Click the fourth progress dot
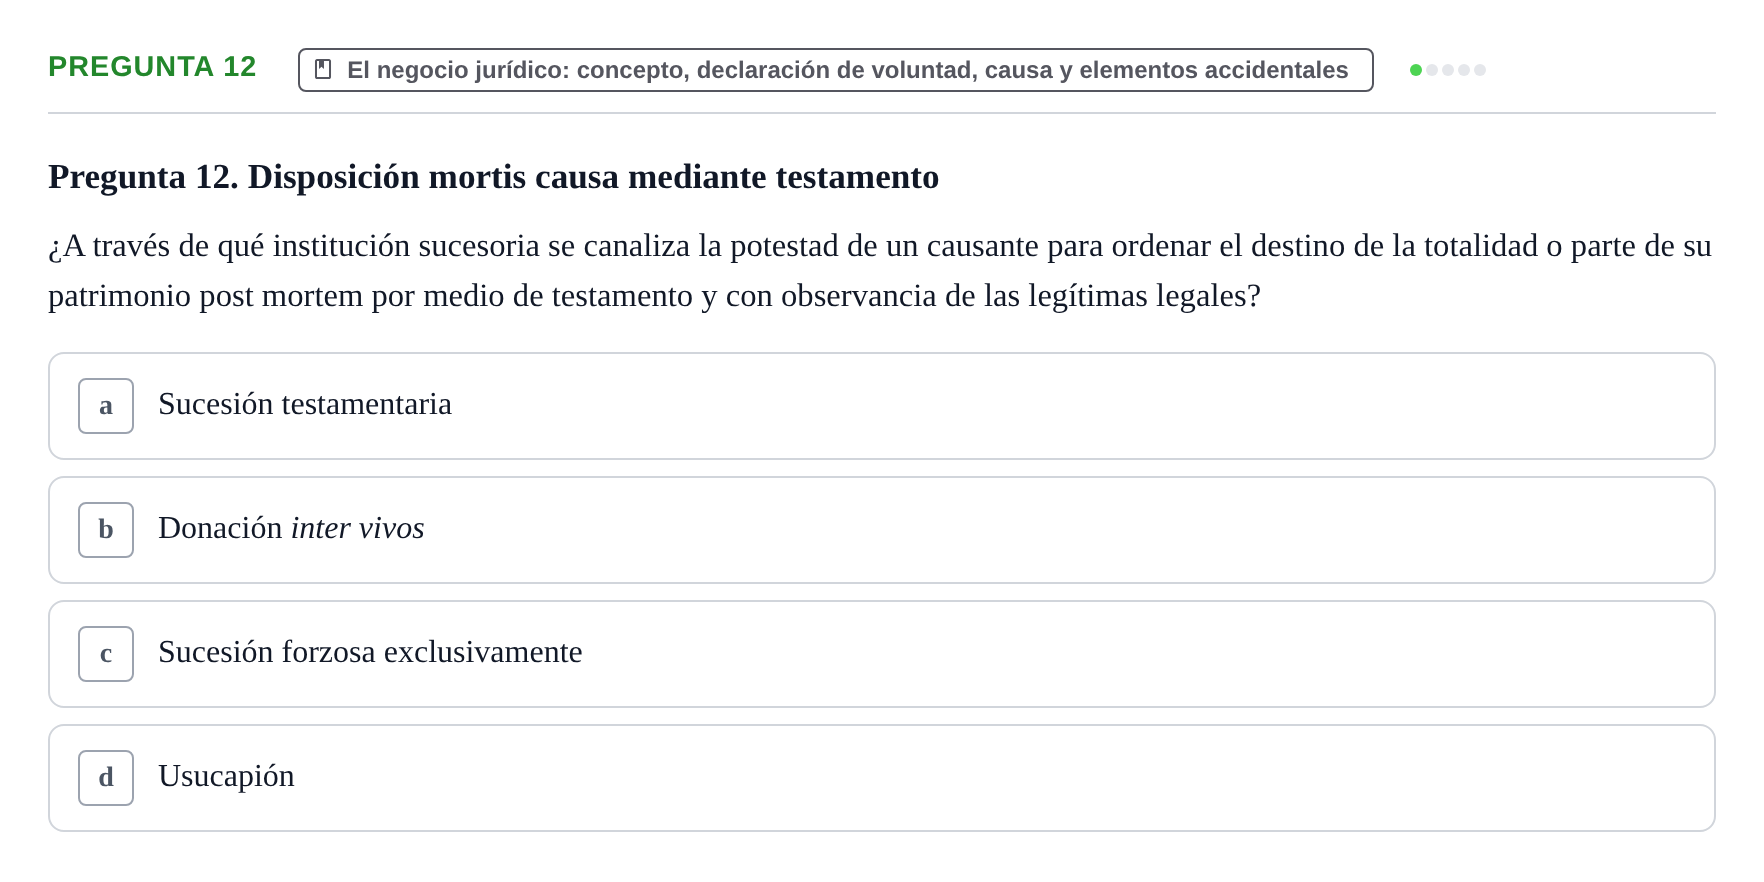Image resolution: width=1764 pixels, height=882 pixels. click(1464, 70)
